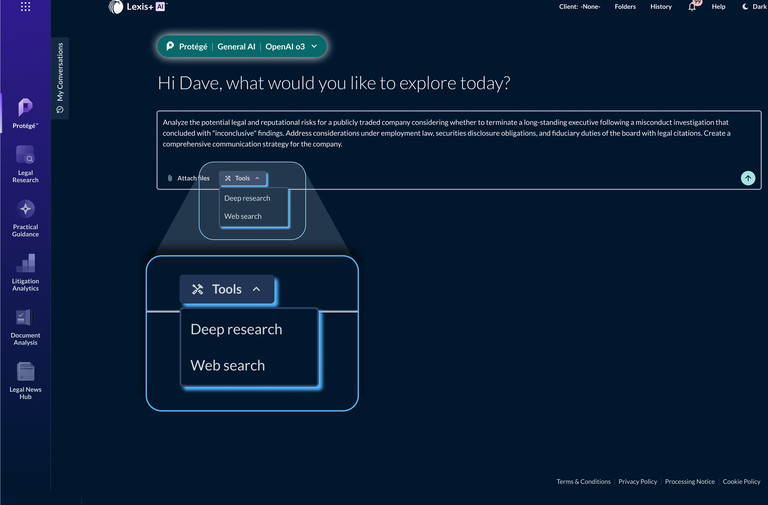Open the app launcher grid icon
The image size is (768, 505).
pyautogui.click(x=25, y=6)
